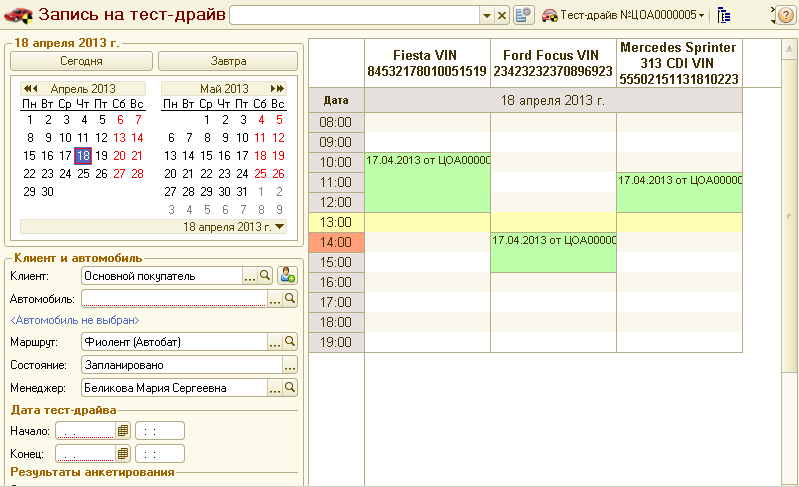Viewport: 799px width, 487px height.
Task: Select May 31 in the calendar
Action: 242,192
